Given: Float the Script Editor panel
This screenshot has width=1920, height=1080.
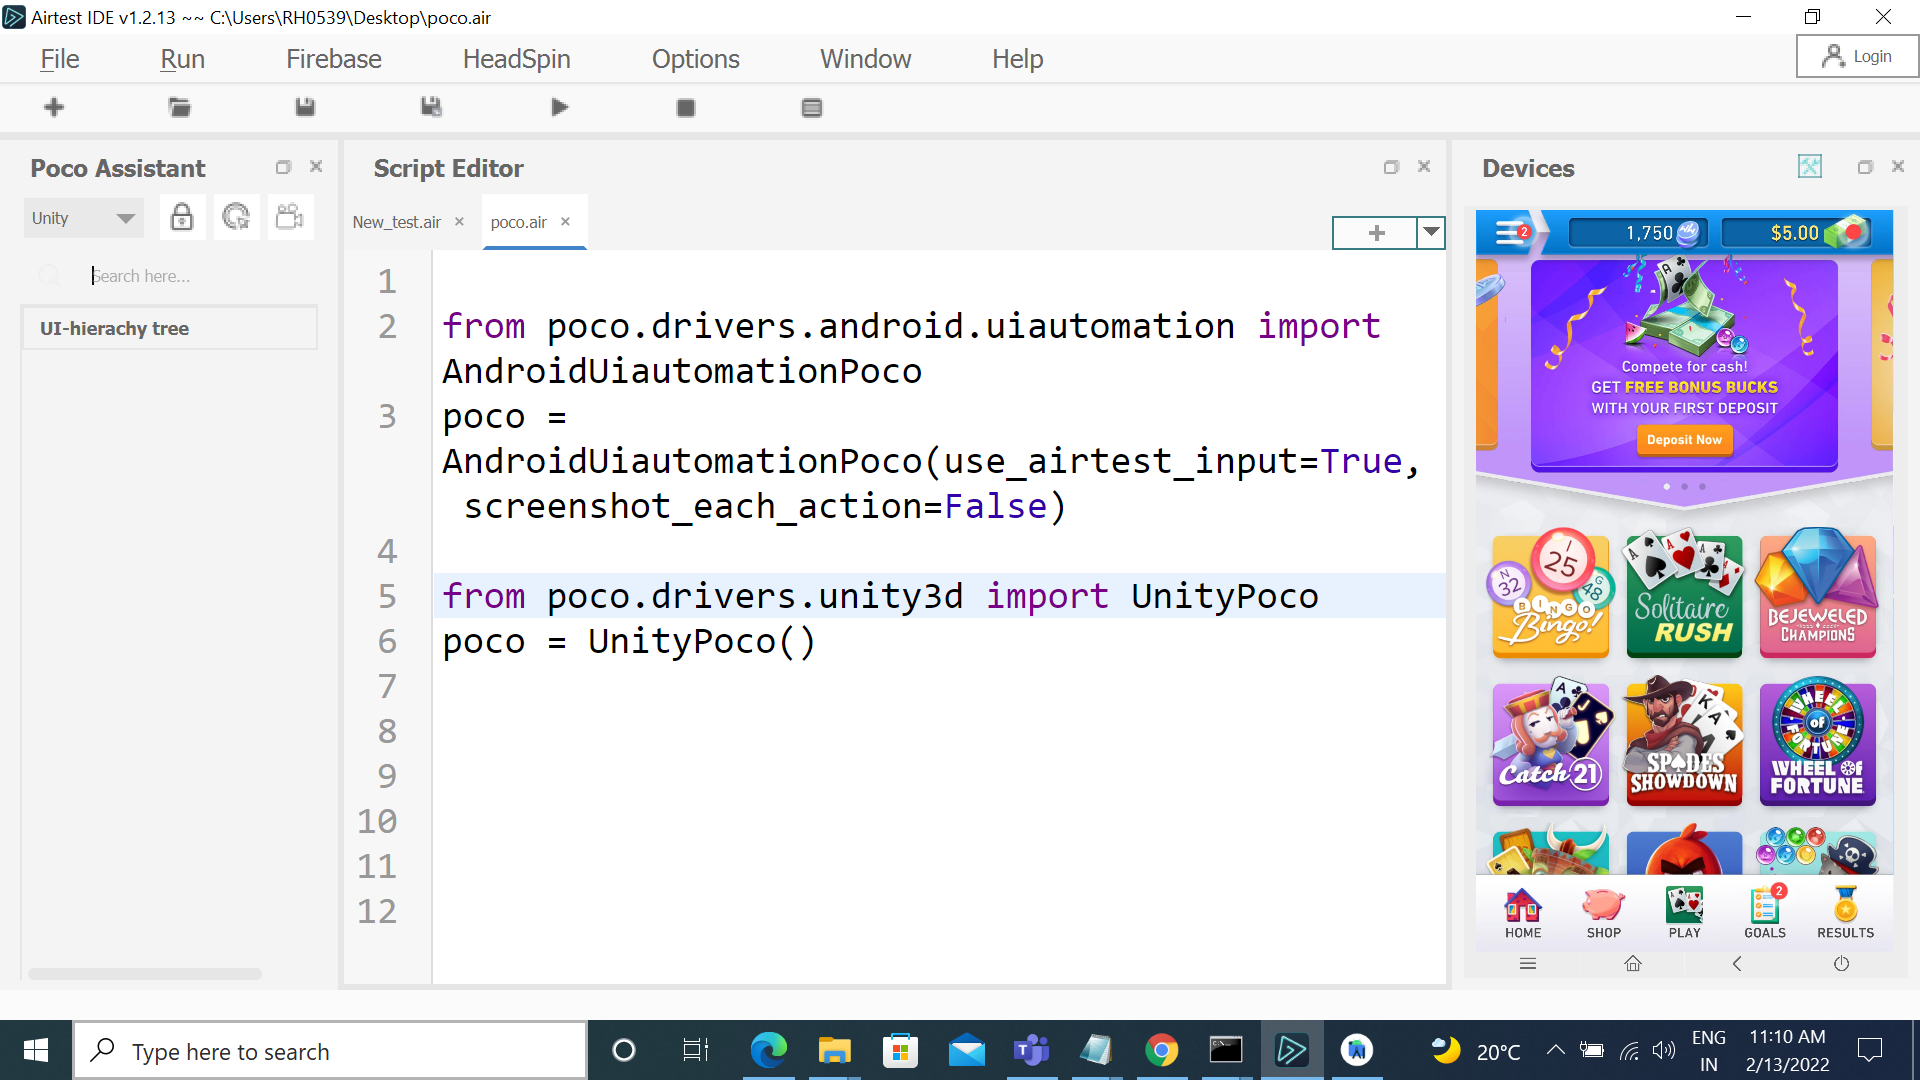Looking at the screenshot, I should tap(1391, 167).
